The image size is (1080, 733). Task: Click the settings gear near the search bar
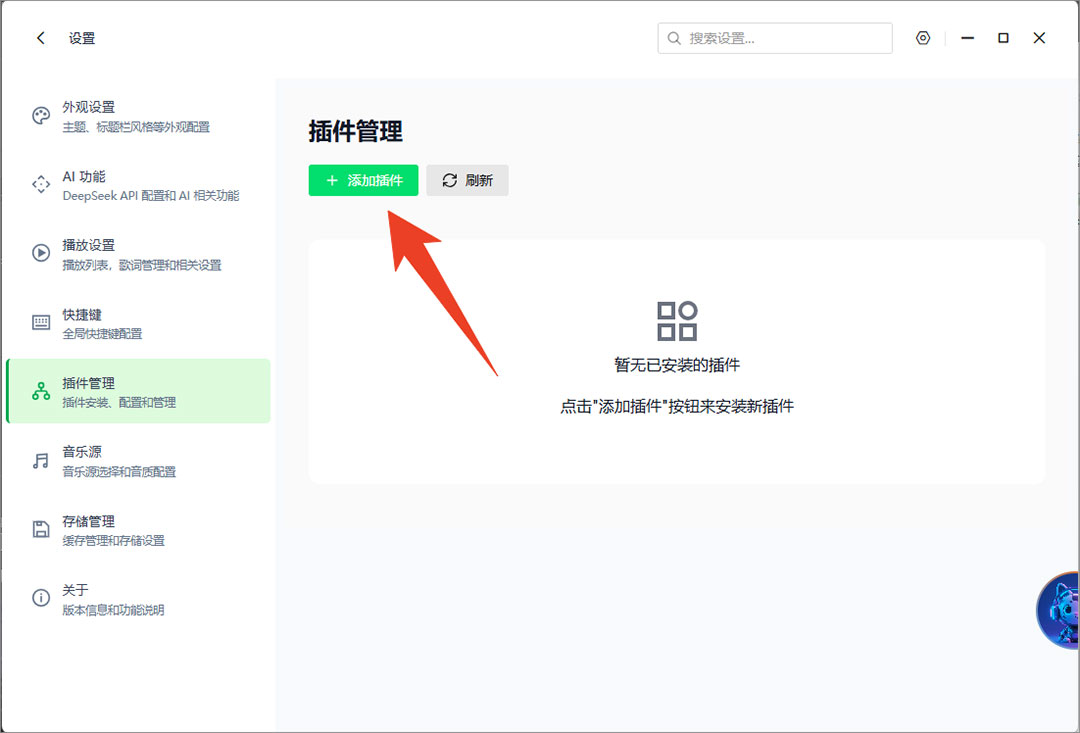pyautogui.click(x=922, y=37)
